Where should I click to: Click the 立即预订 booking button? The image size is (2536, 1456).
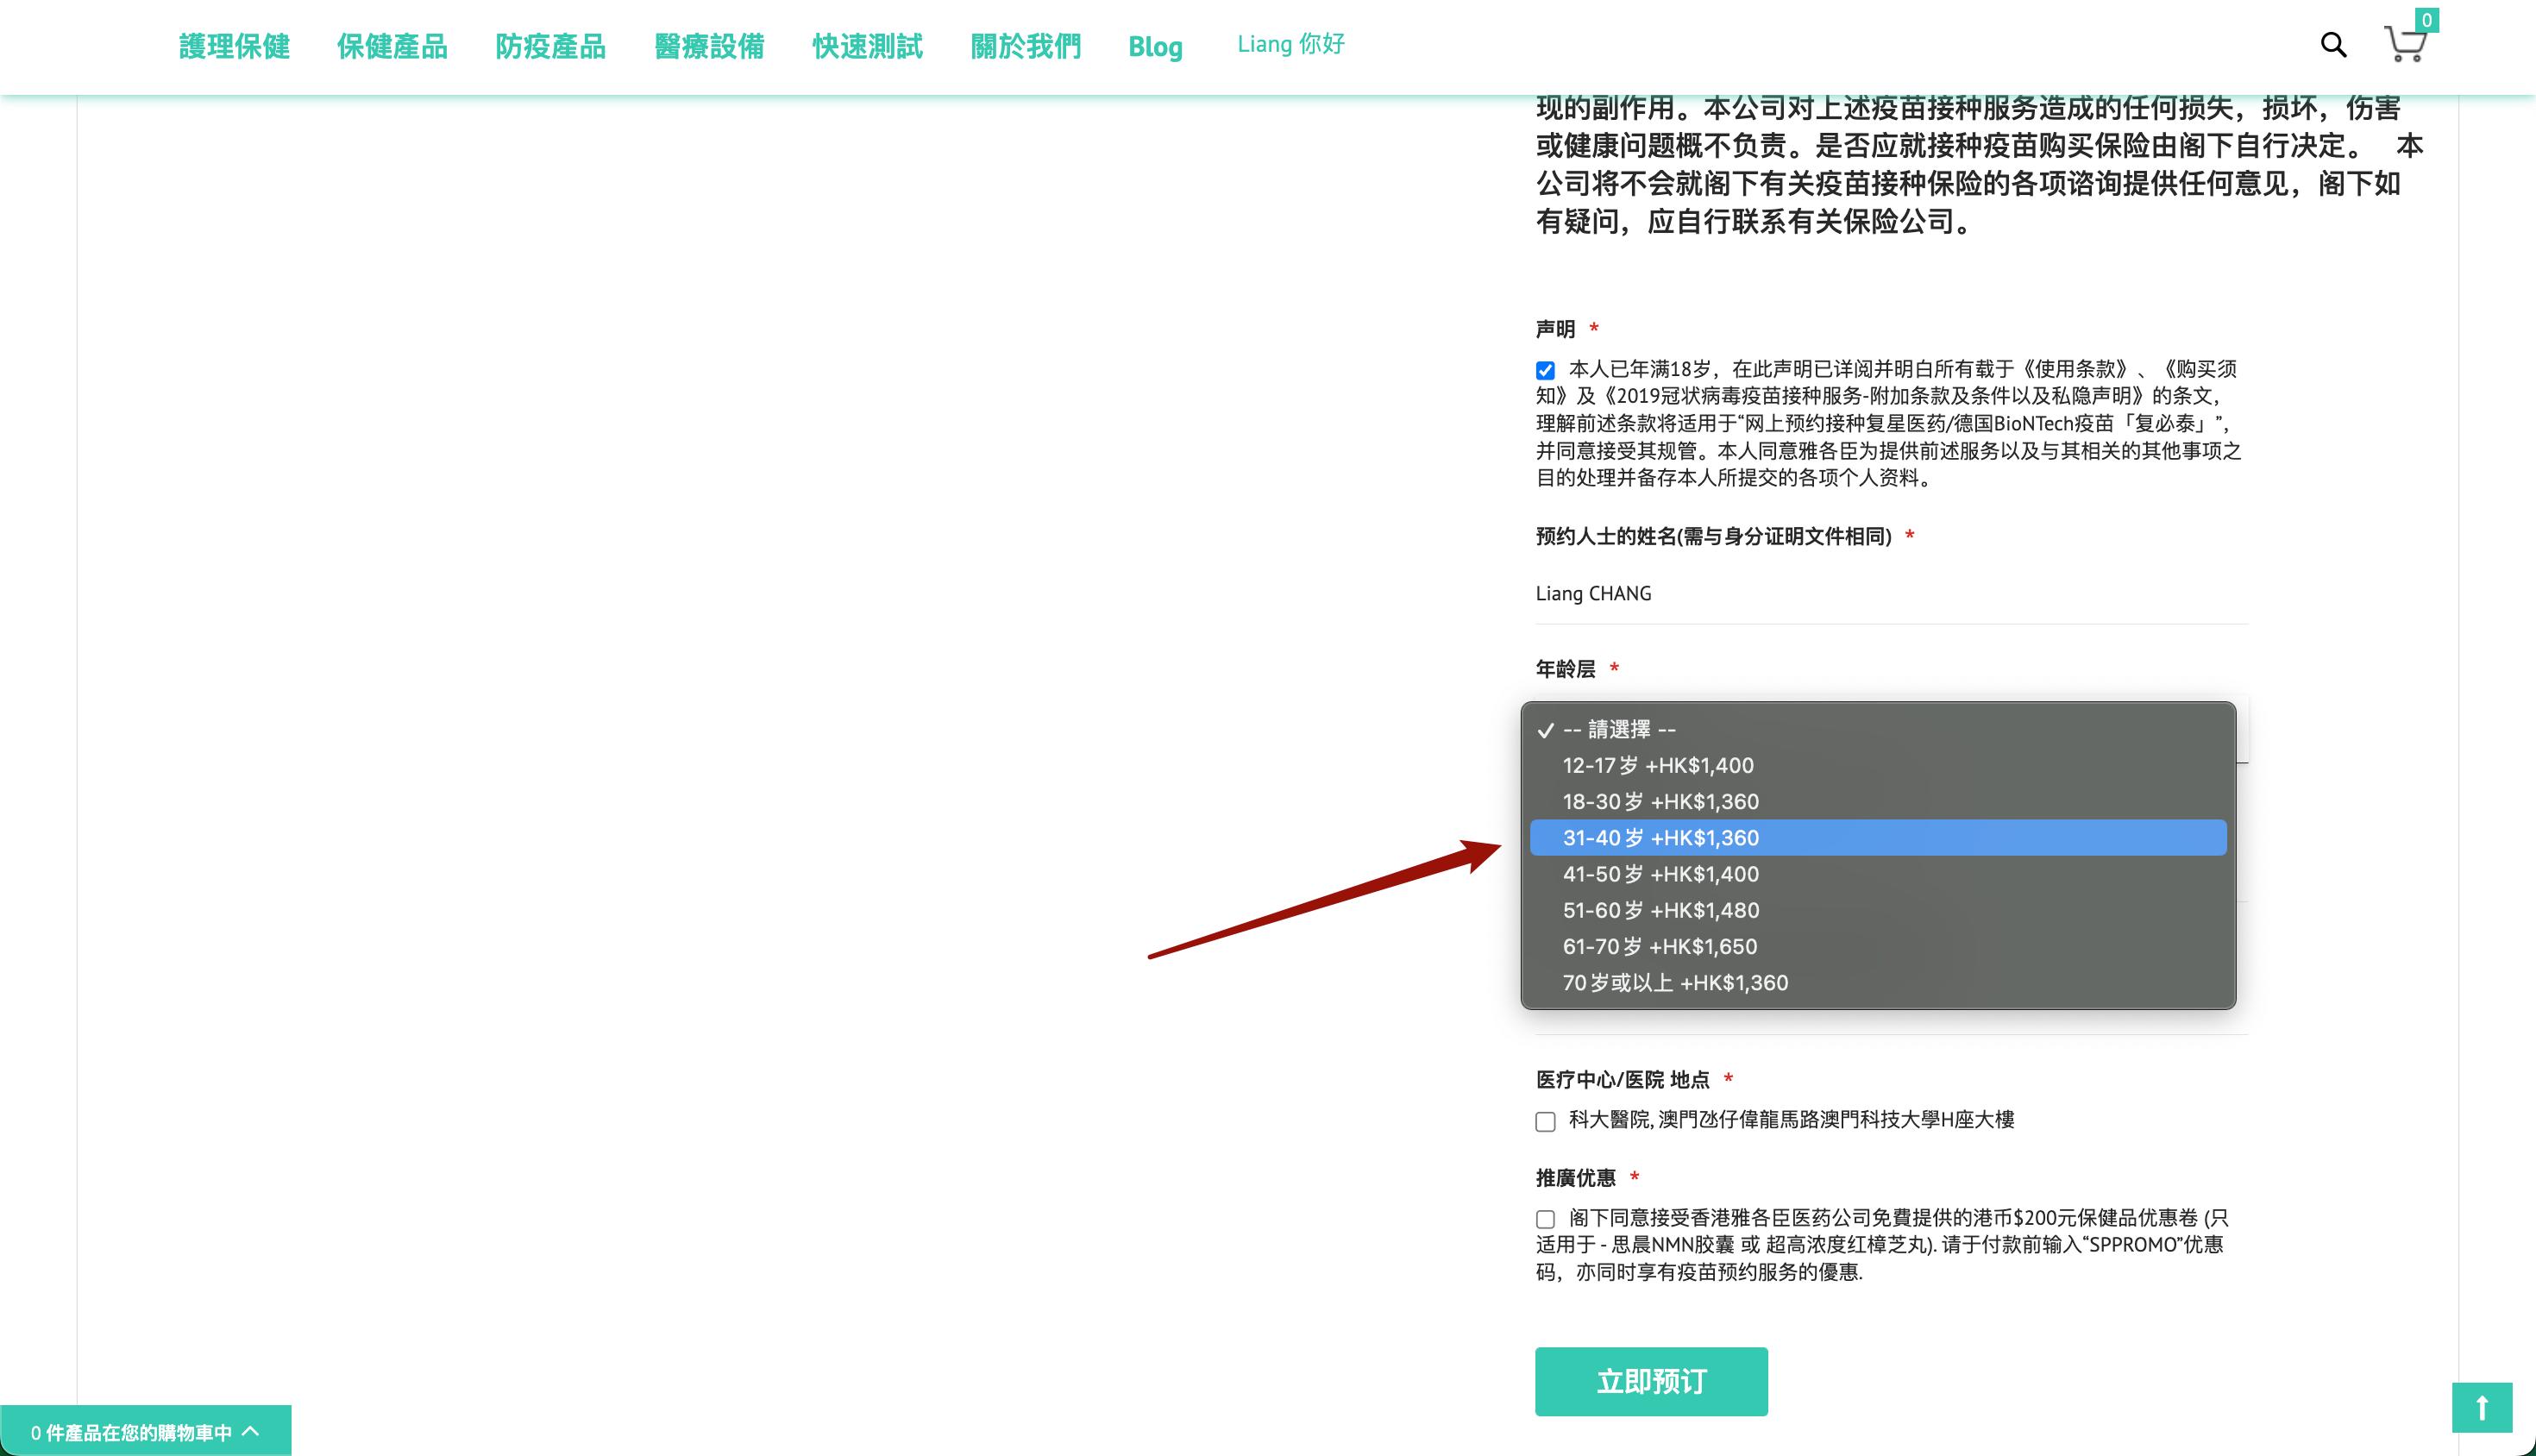coord(1651,1381)
